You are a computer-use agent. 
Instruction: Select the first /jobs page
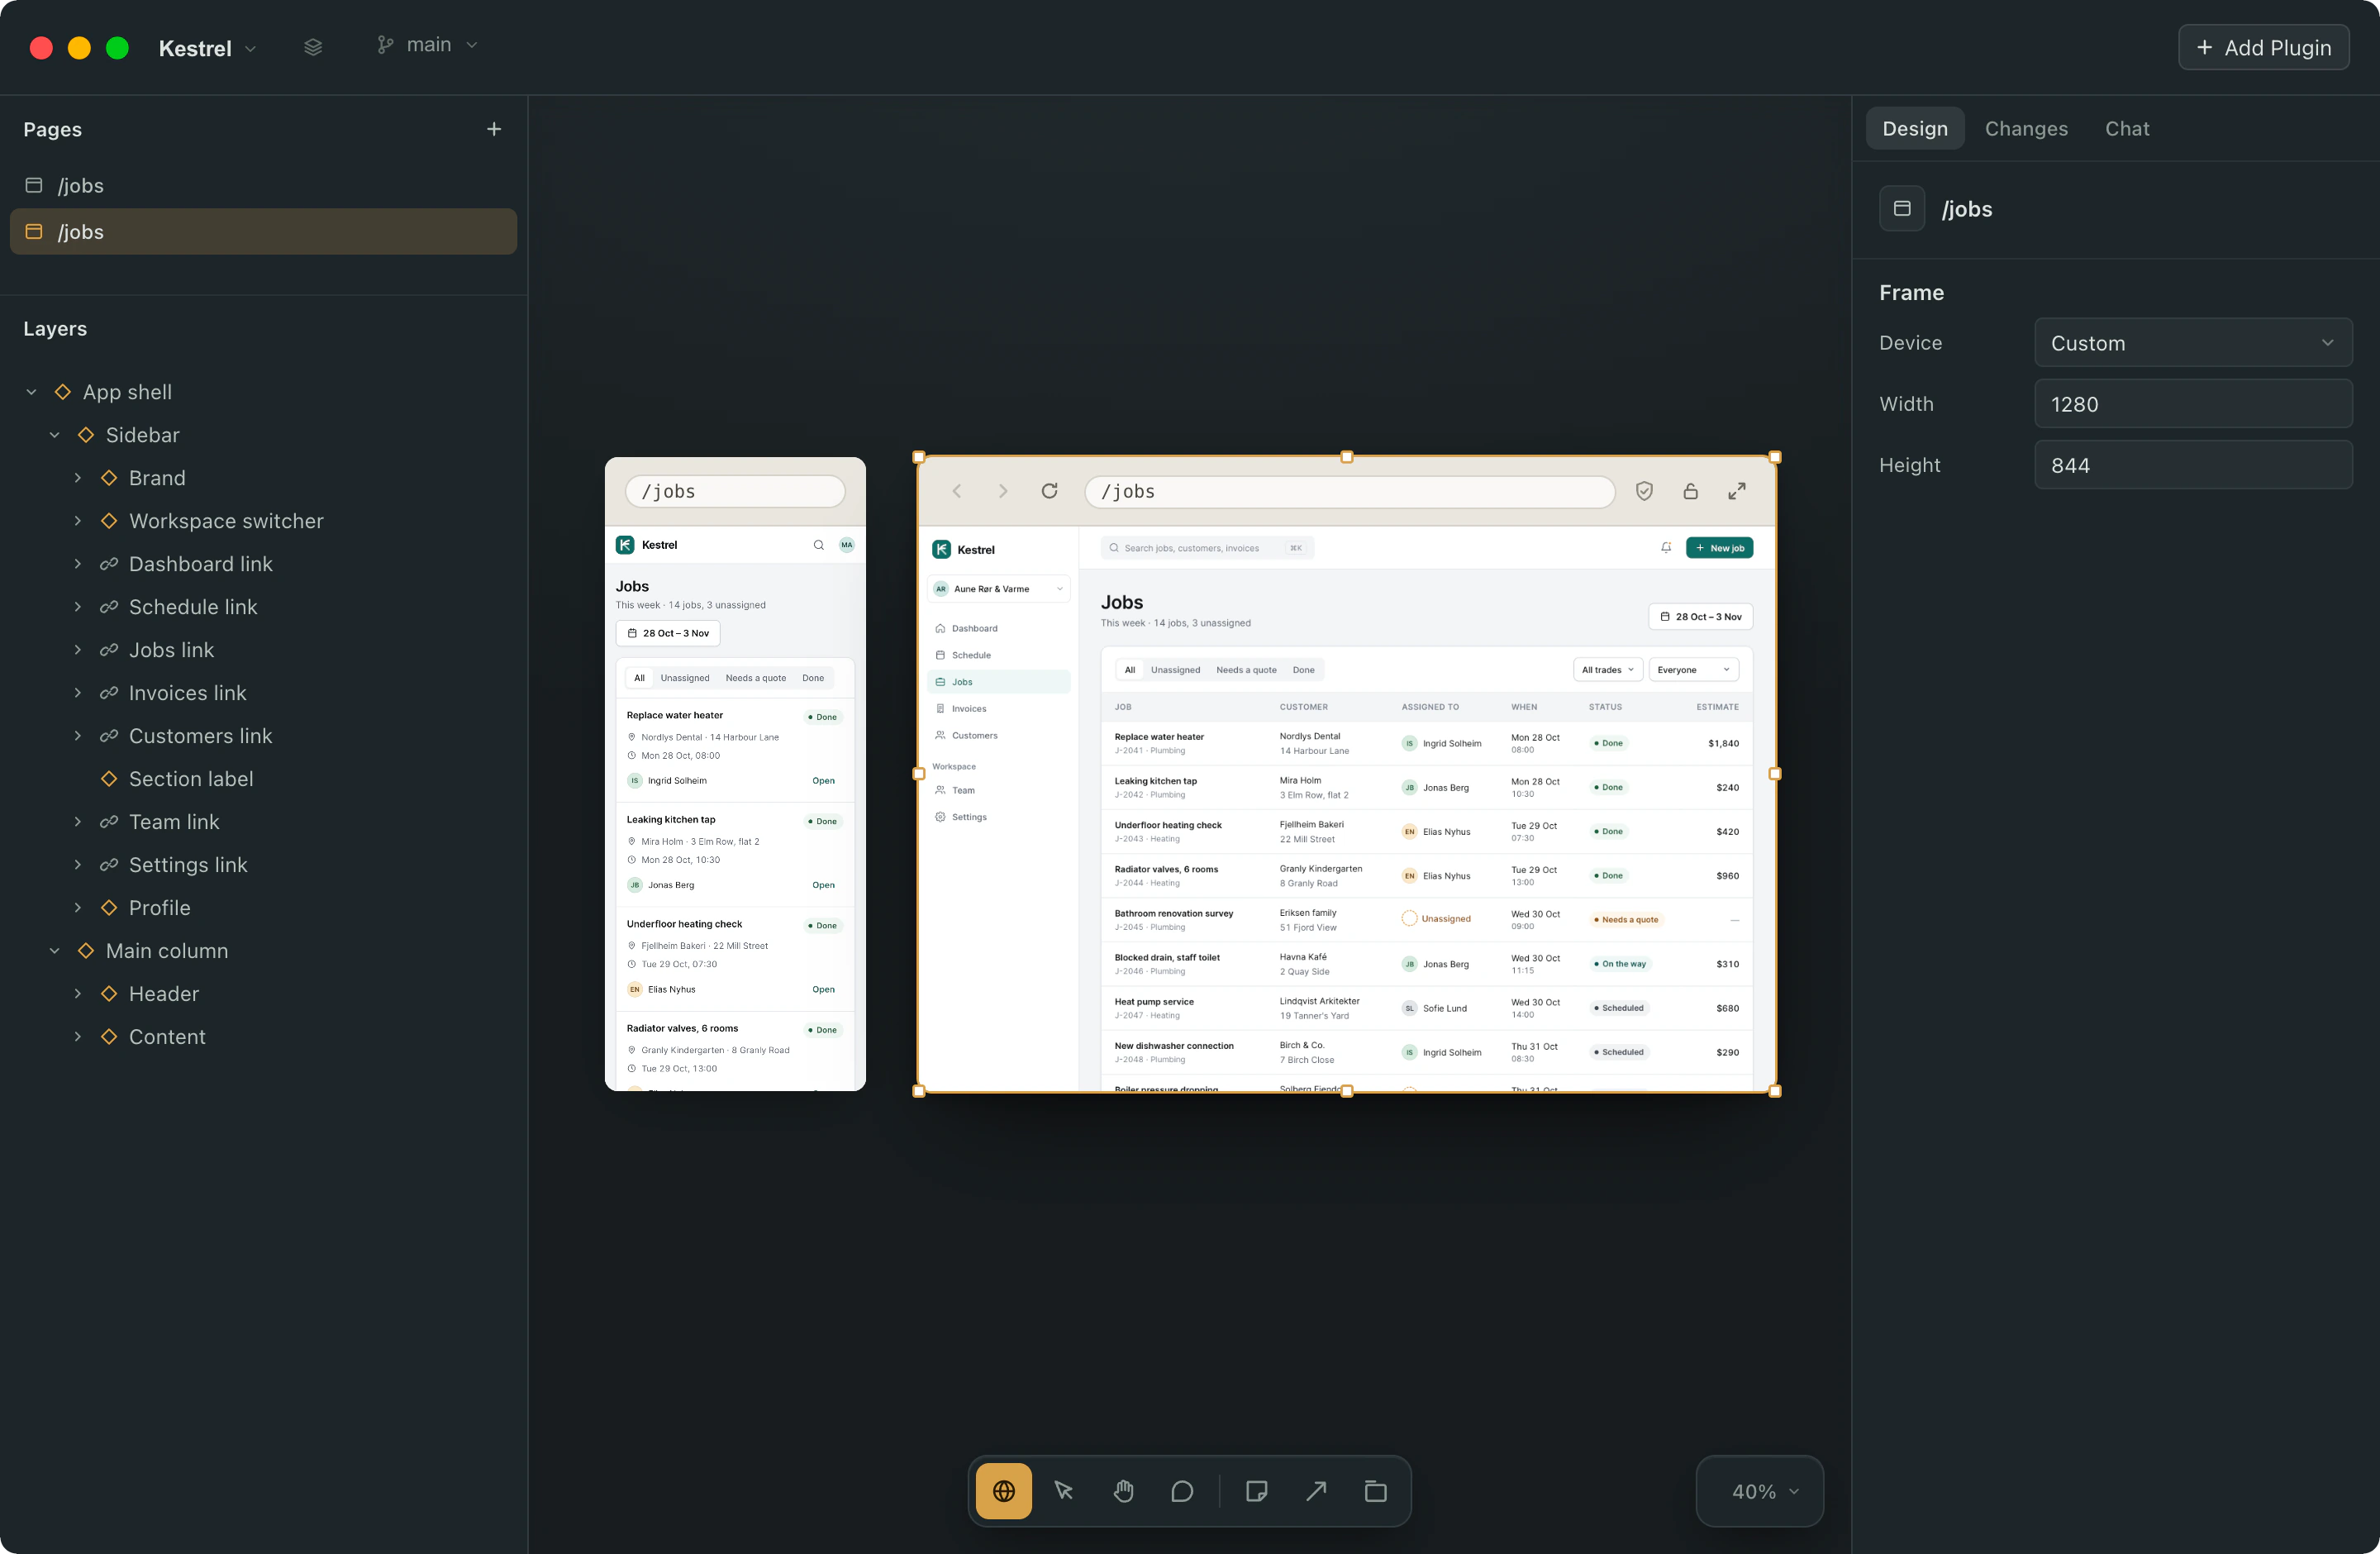[263, 186]
